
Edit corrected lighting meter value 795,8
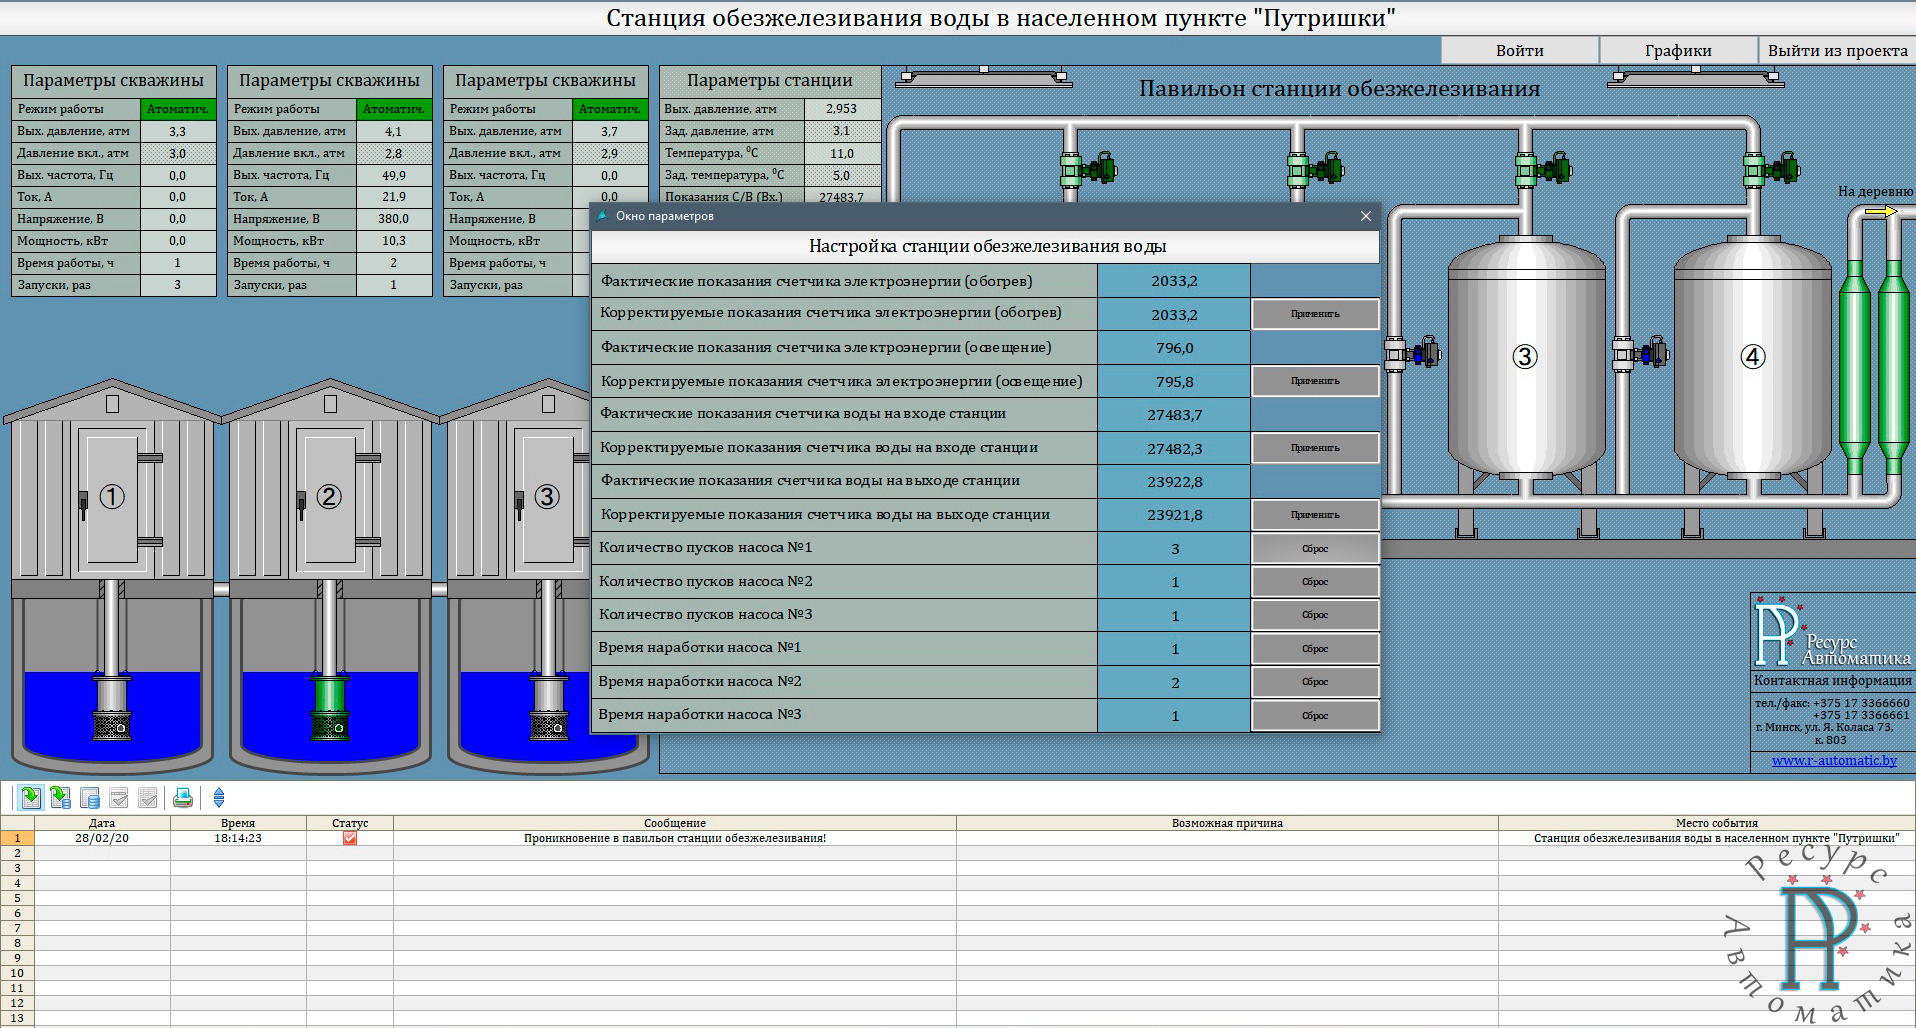pos(1174,381)
